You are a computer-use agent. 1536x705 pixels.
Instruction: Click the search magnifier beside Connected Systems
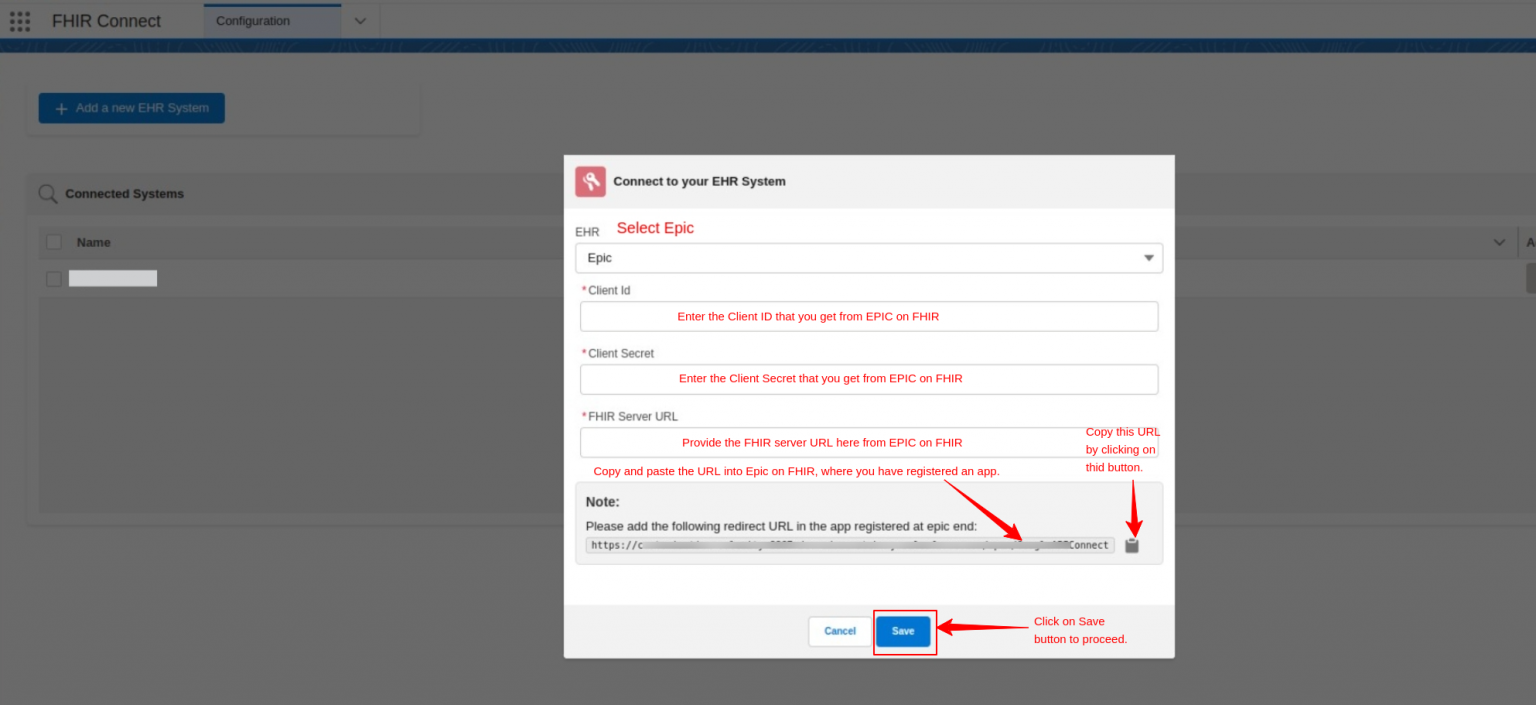point(47,193)
